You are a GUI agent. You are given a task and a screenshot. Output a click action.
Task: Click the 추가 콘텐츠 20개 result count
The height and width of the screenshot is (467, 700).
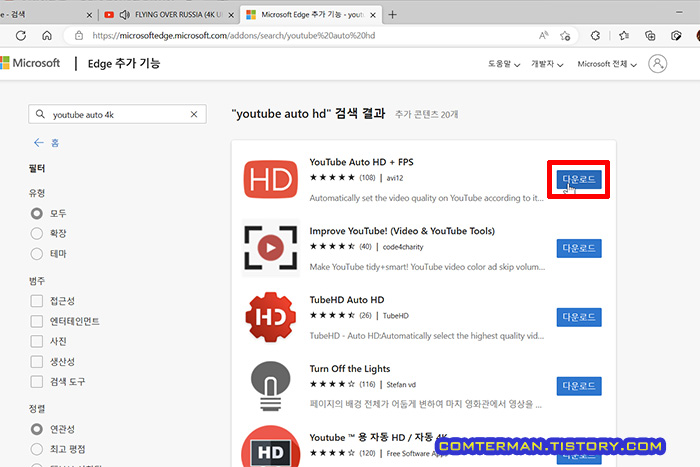coord(426,115)
